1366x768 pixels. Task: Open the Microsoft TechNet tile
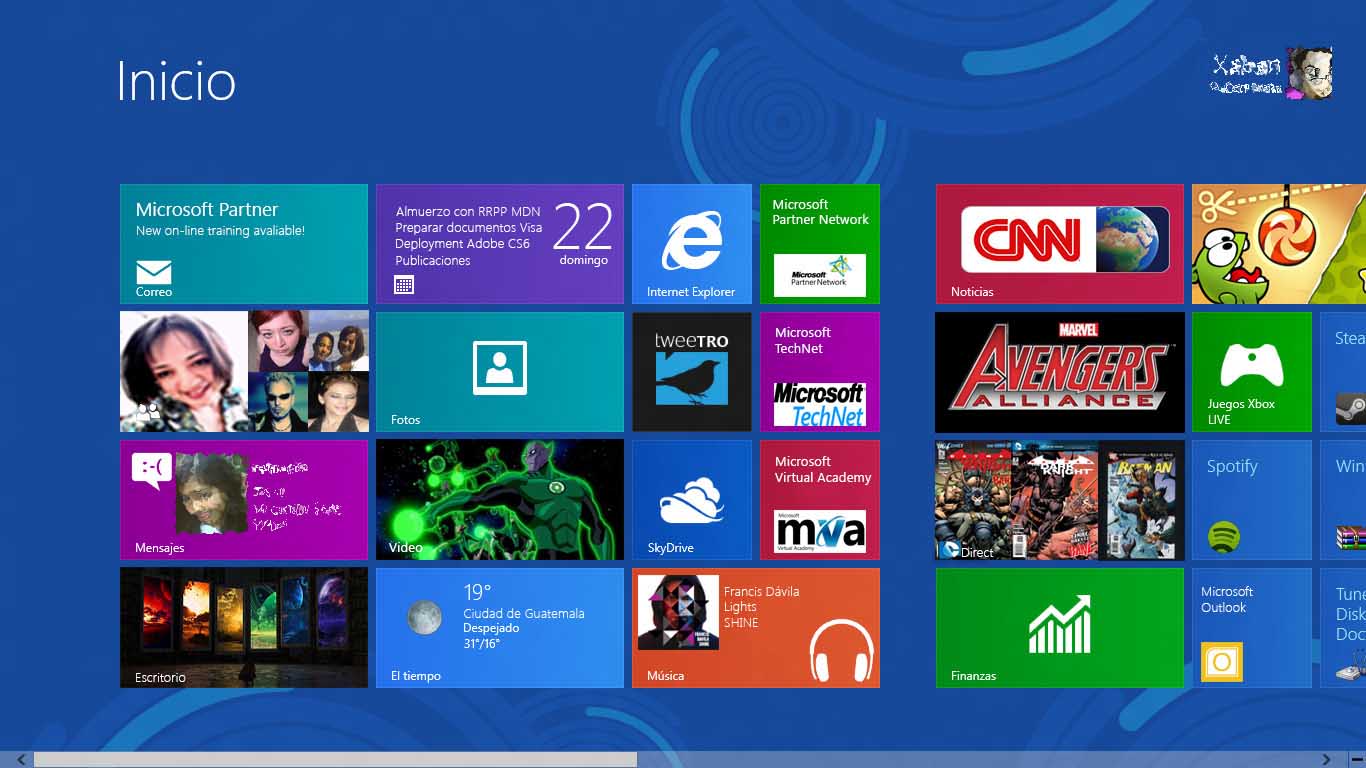[x=820, y=372]
